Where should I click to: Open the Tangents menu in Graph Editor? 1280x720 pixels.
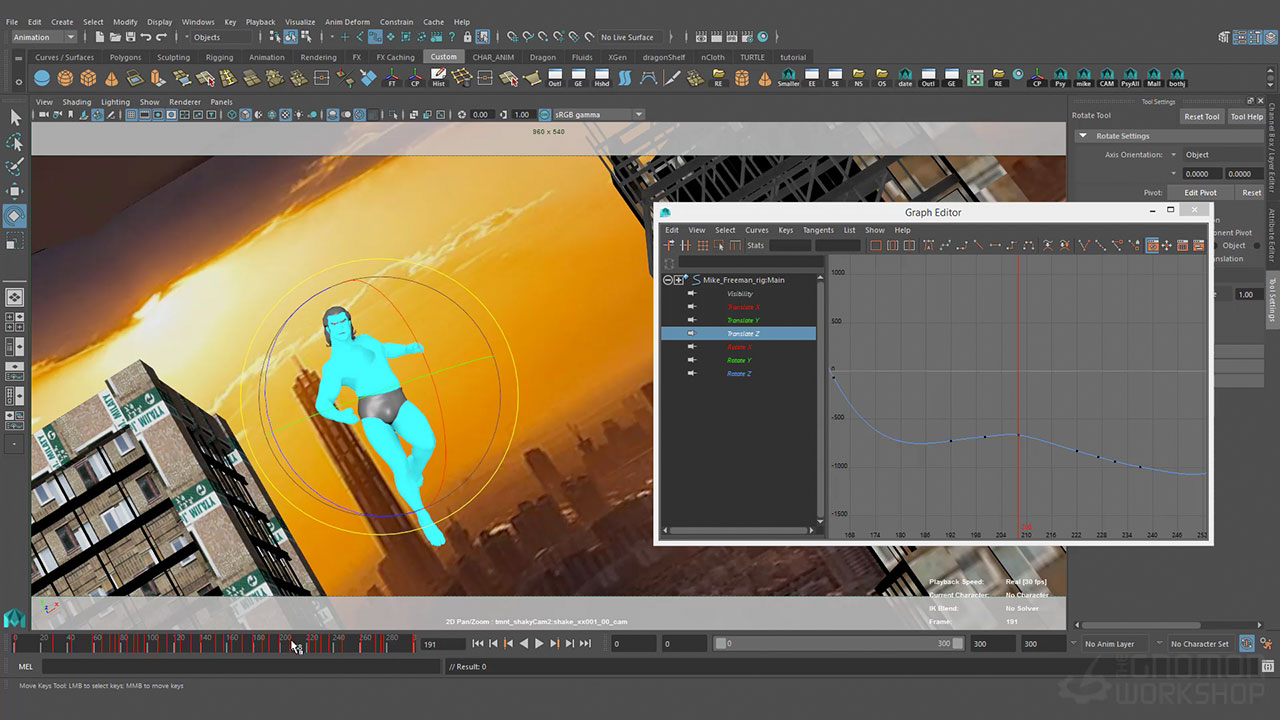[x=818, y=230]
